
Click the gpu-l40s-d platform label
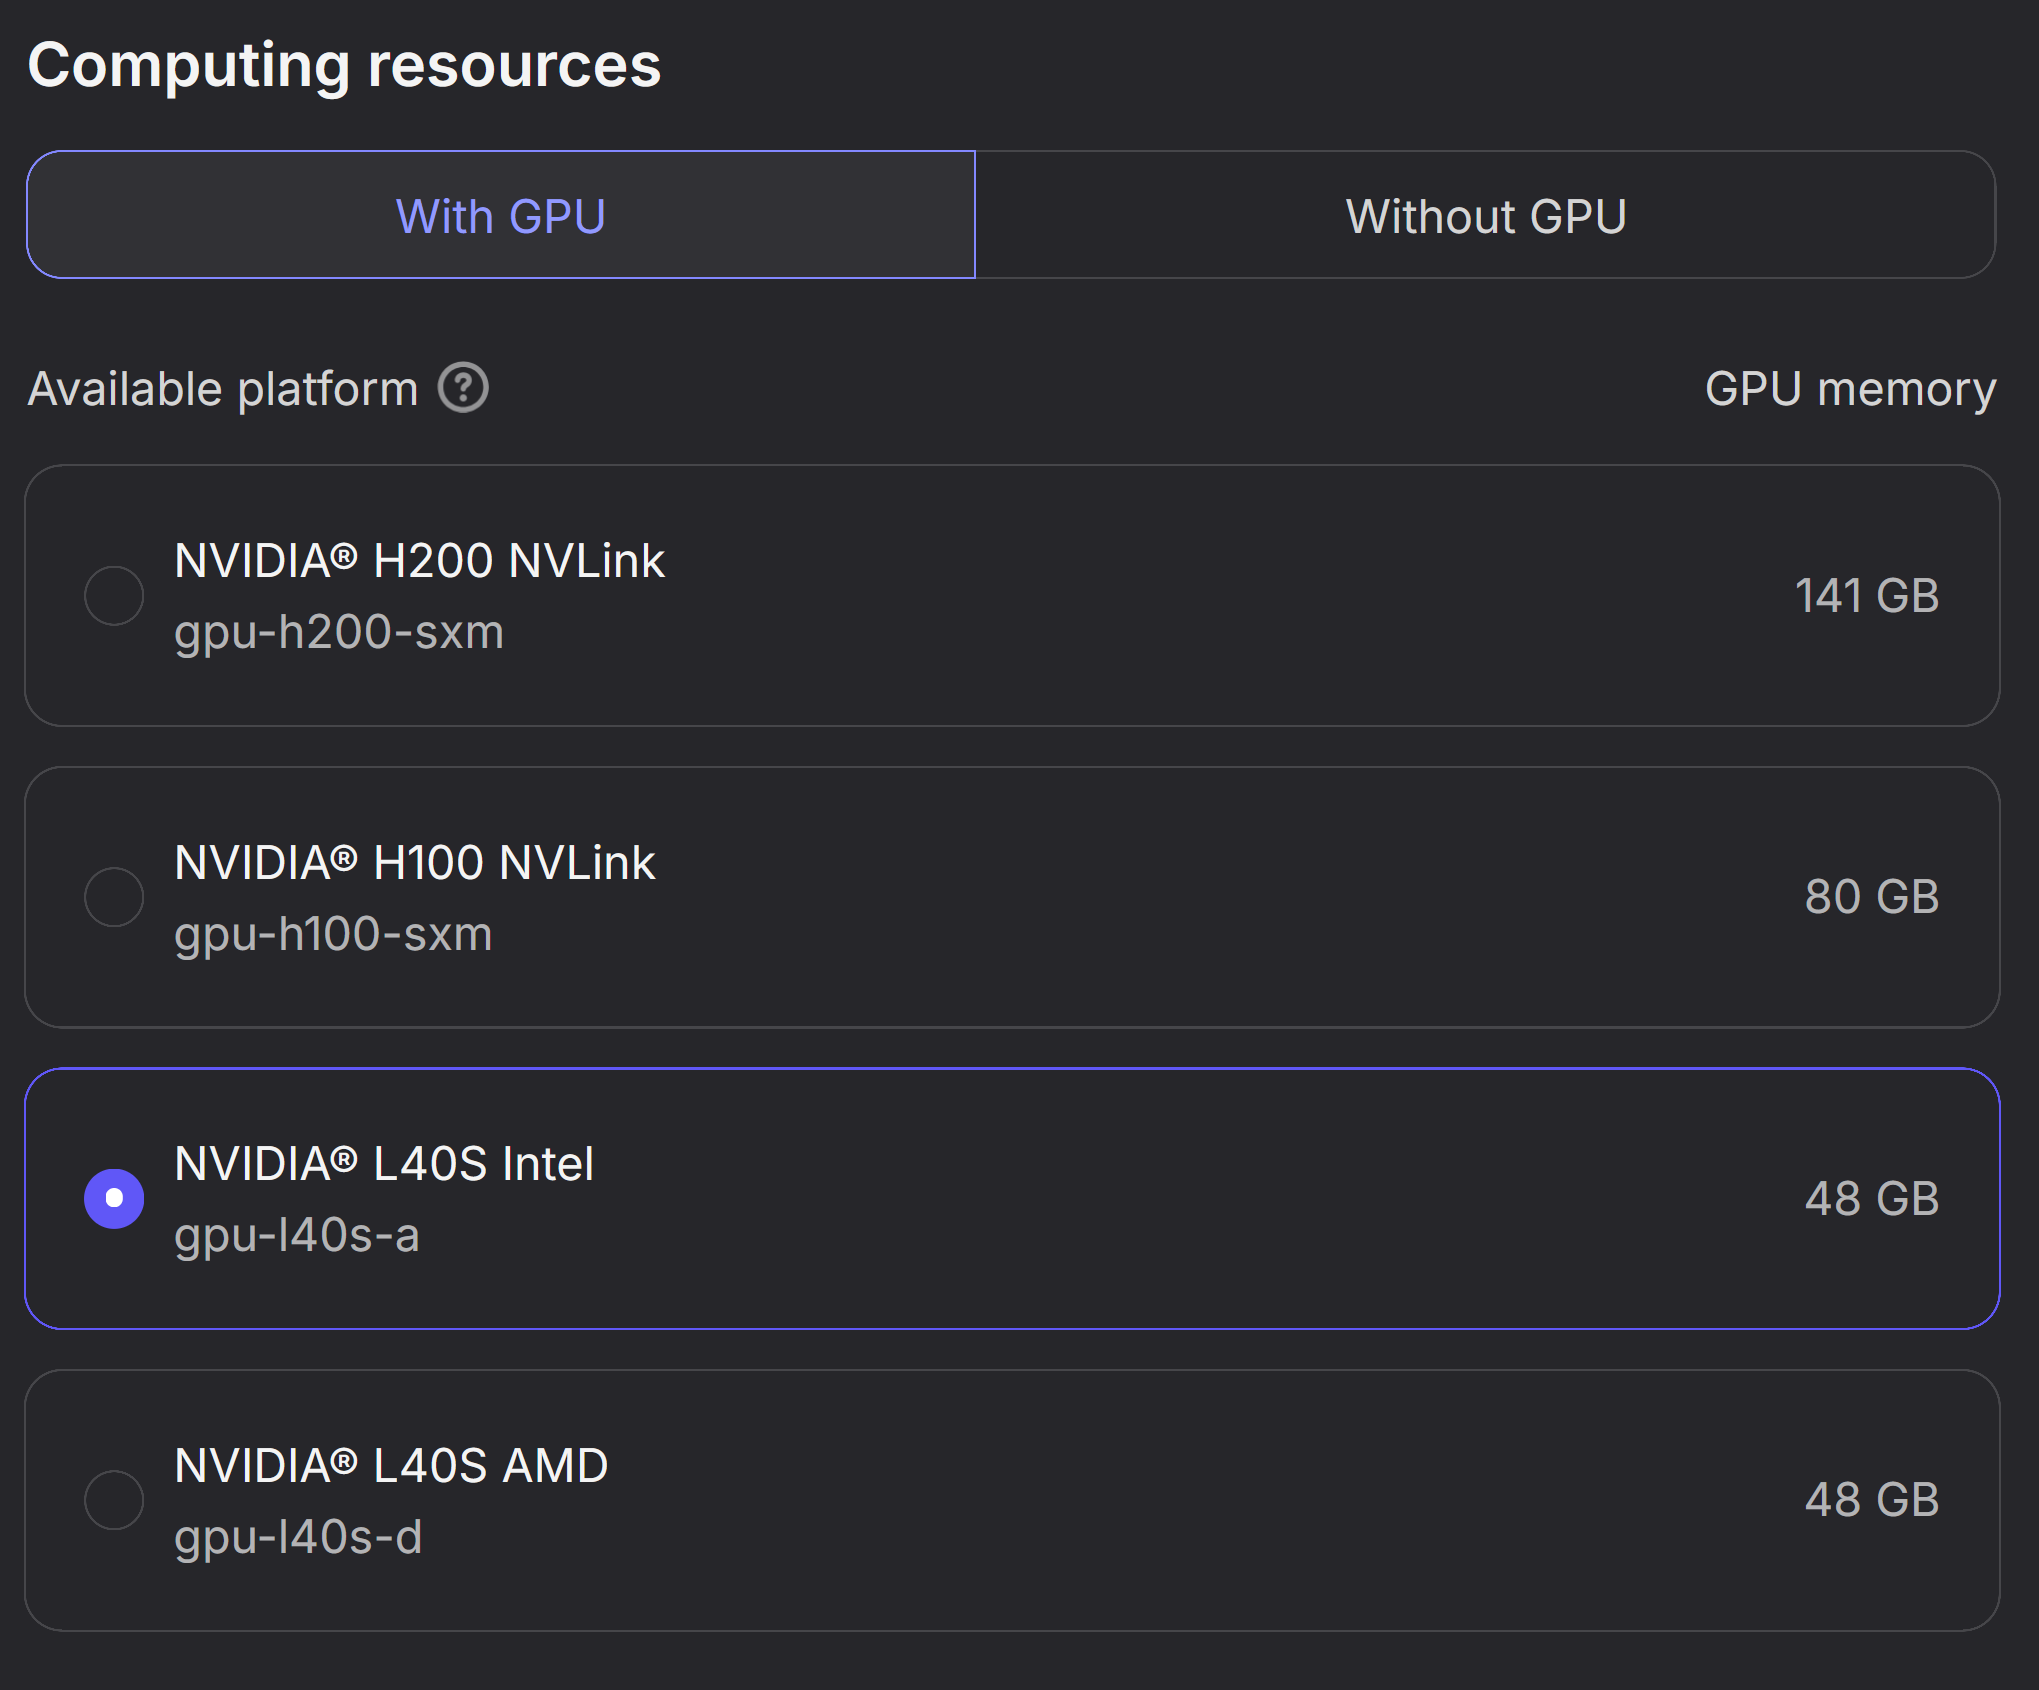click(x=298, y=1537)
